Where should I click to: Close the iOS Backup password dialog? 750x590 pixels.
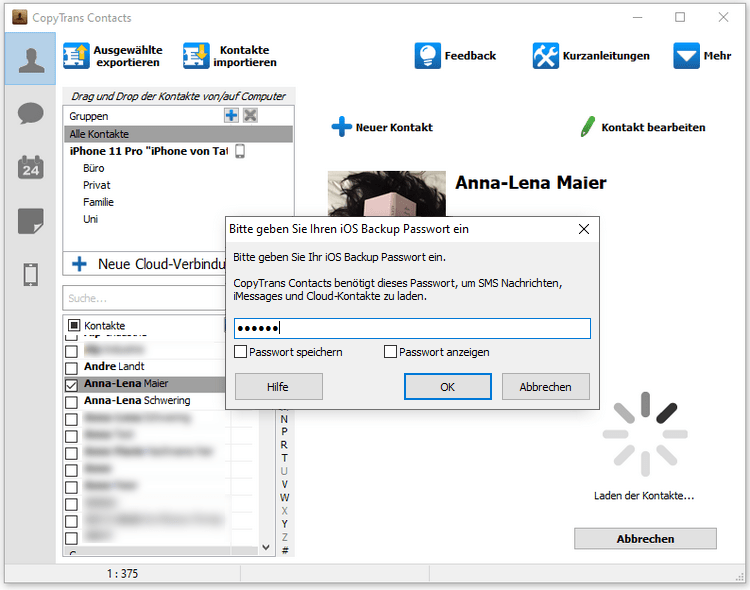(584, 229)
